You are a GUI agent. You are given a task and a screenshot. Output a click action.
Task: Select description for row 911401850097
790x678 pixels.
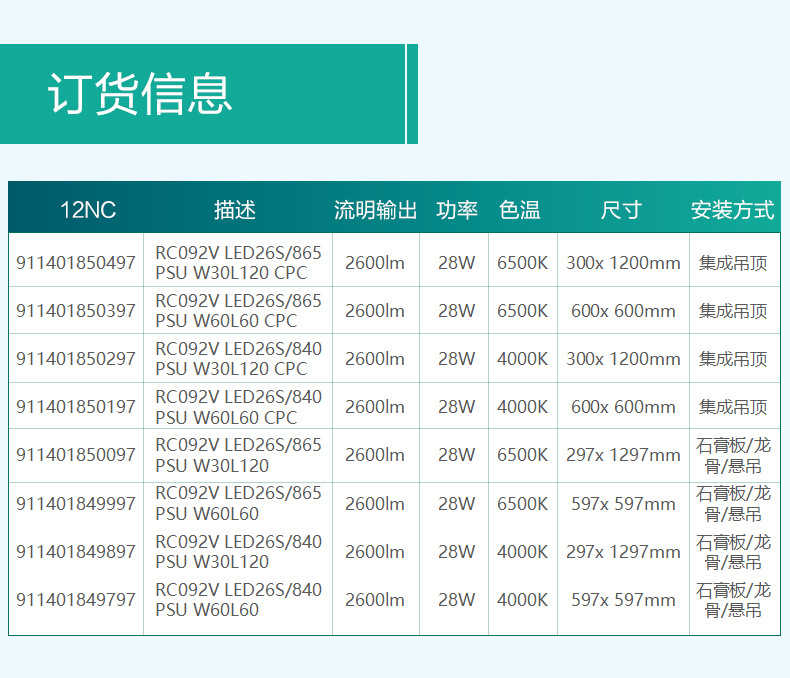point(238,455)
